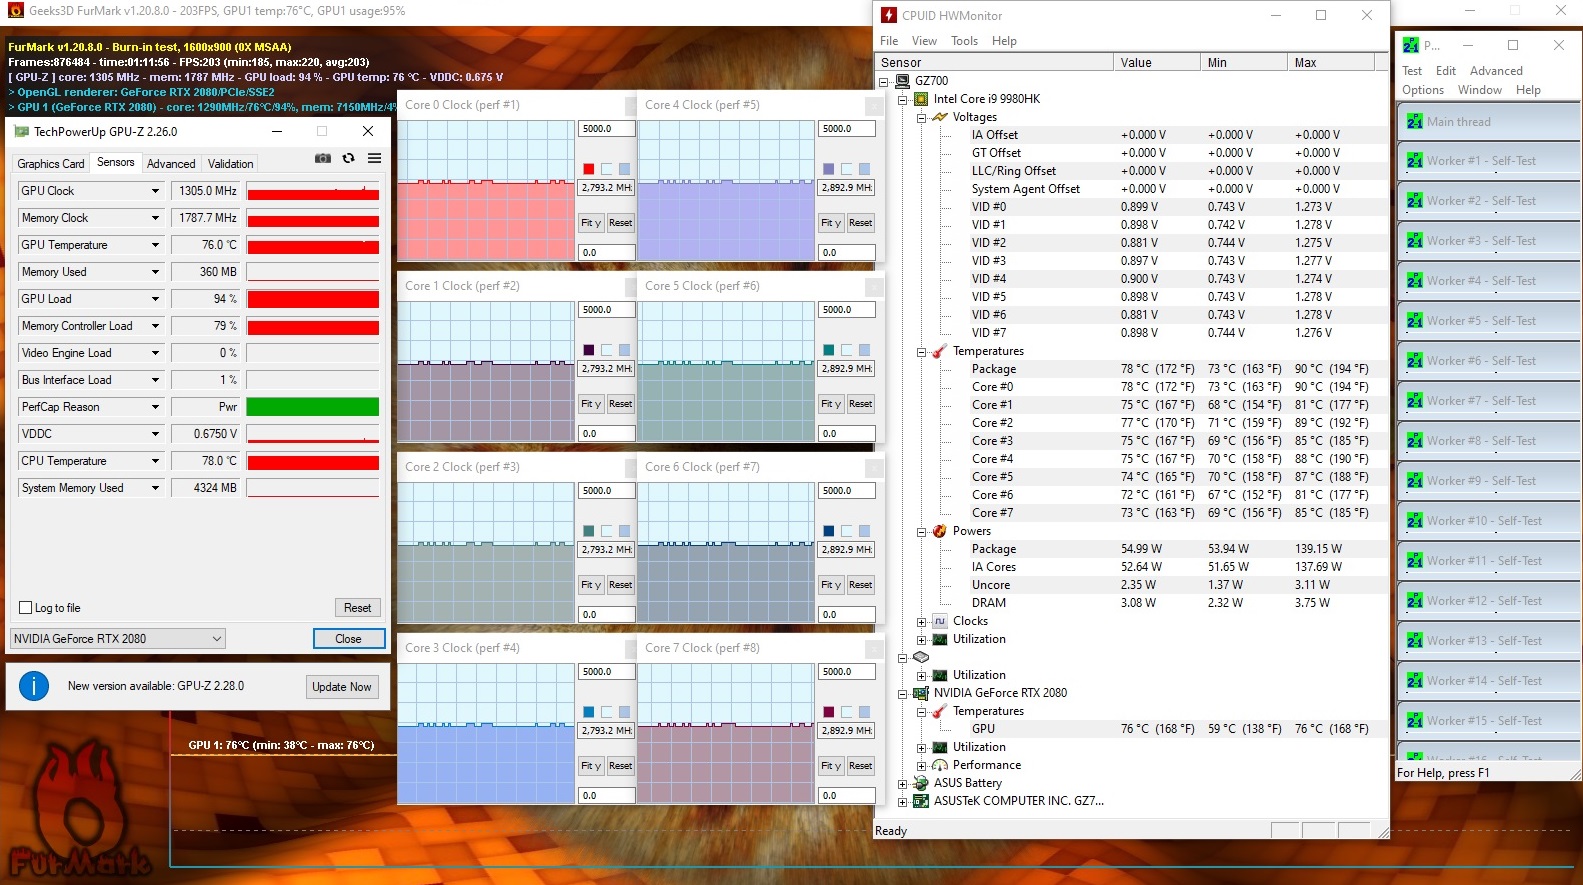1583x885 pixels.
Task: Open the PerfCap Reason sensor dropdown
Action: click(155, 407)
